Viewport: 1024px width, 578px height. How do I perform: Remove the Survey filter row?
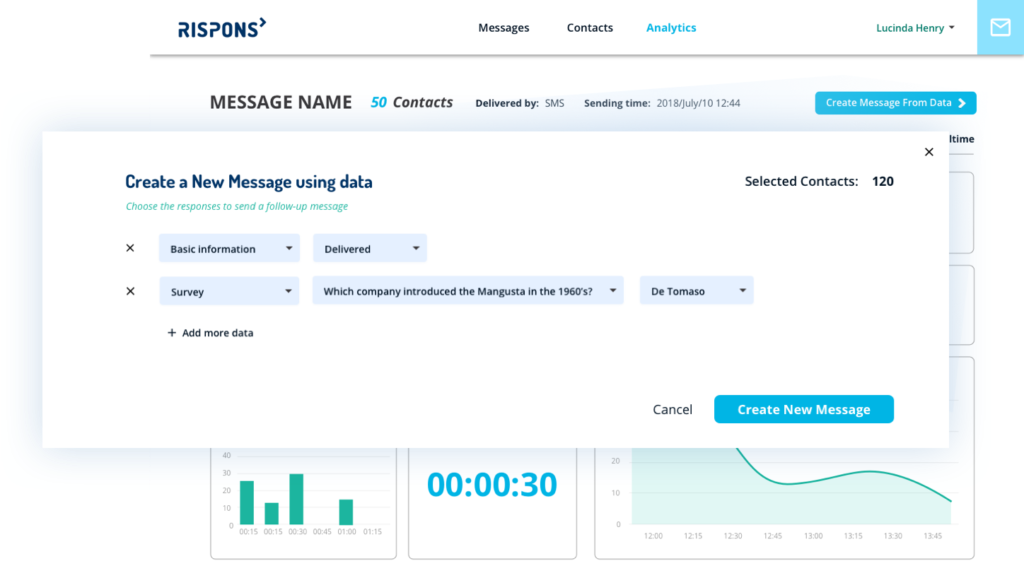tap(130, 291)
